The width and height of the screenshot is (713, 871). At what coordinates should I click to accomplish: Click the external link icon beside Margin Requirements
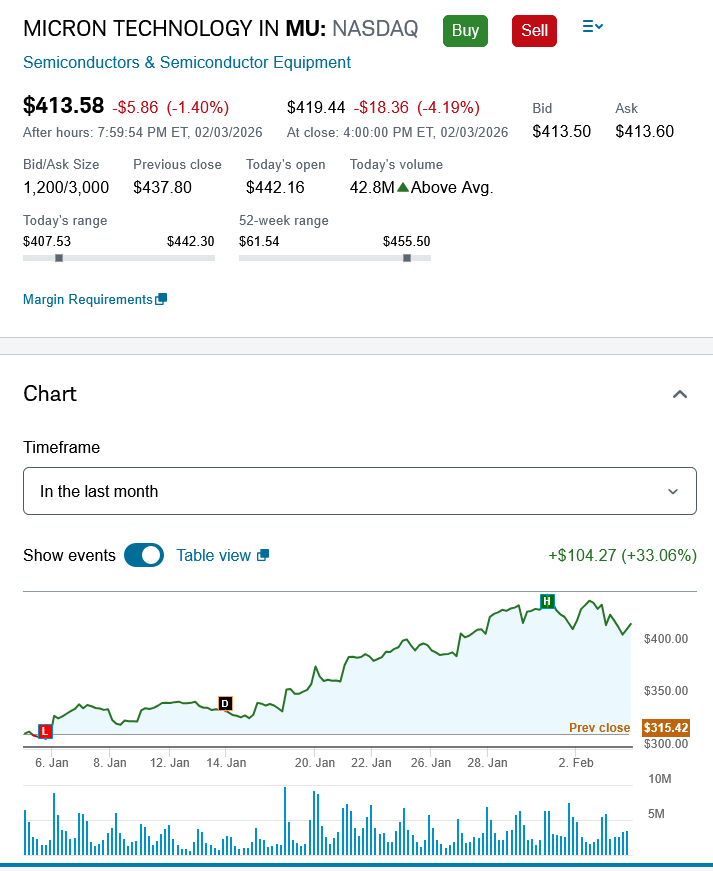click(x=161, y=299)
